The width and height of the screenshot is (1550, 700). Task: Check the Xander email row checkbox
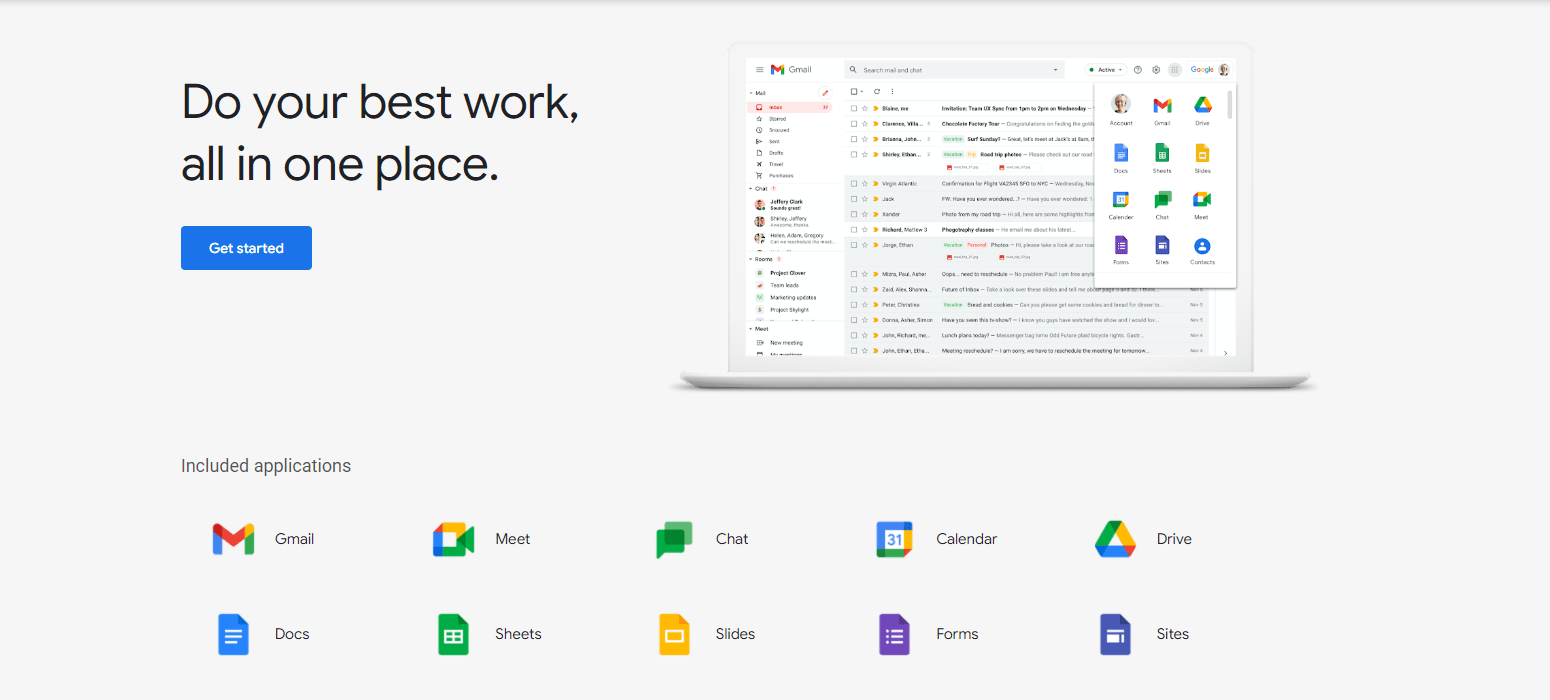point(854,214)
